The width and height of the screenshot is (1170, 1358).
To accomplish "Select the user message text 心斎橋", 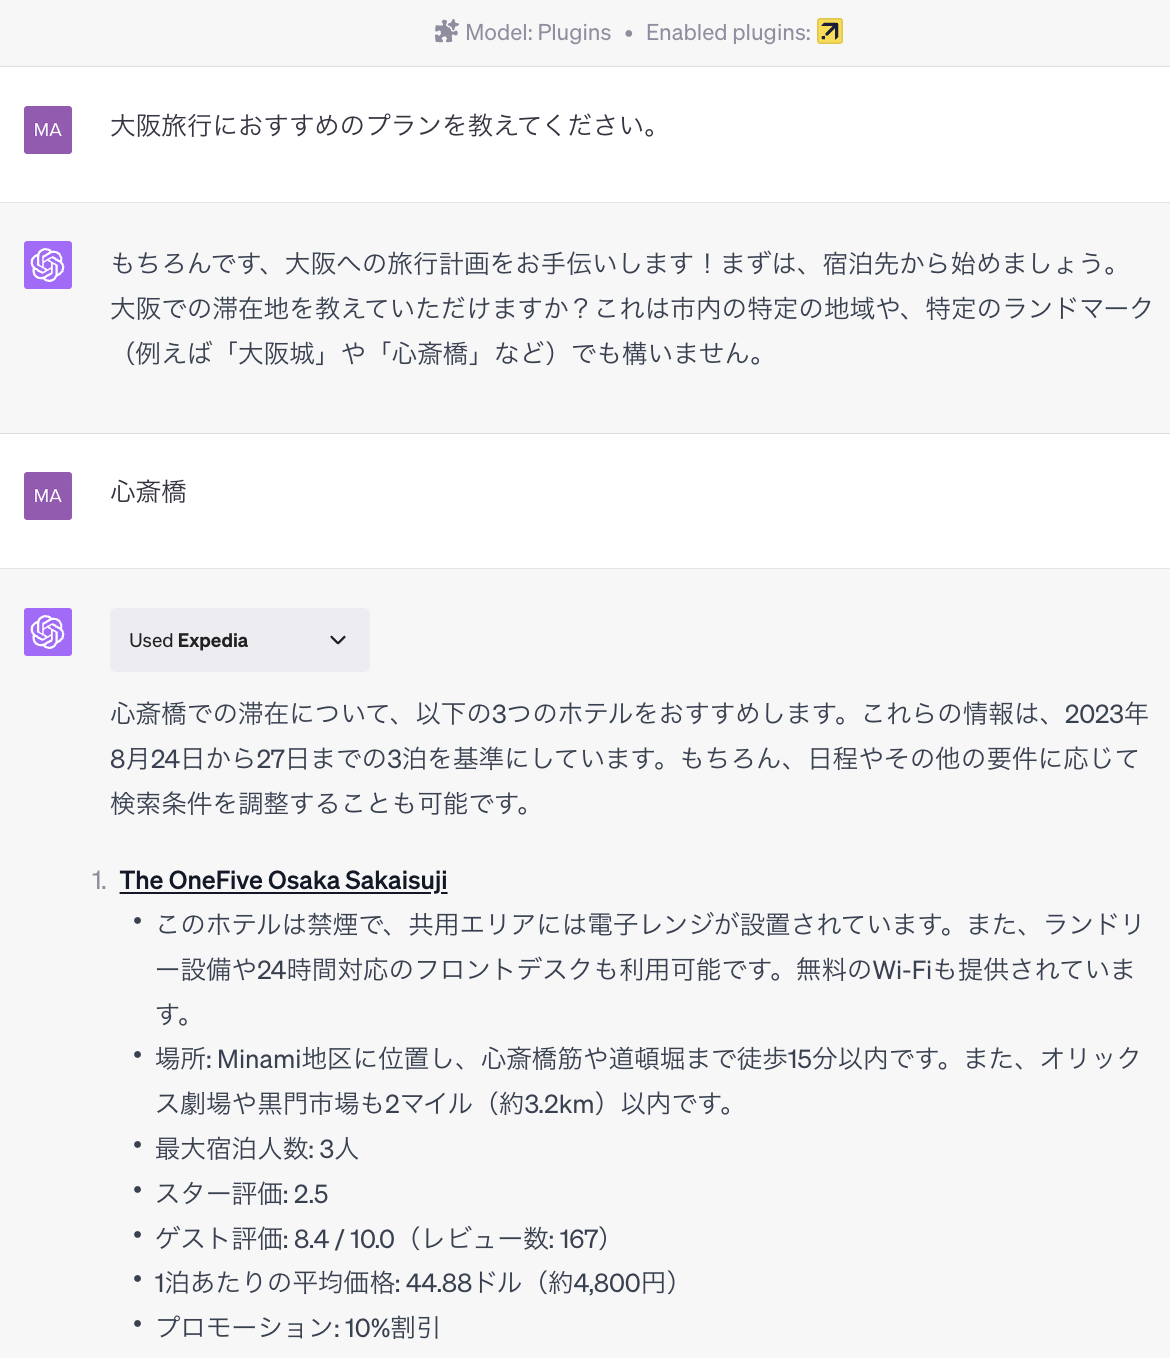I will (x=148, y=492).
